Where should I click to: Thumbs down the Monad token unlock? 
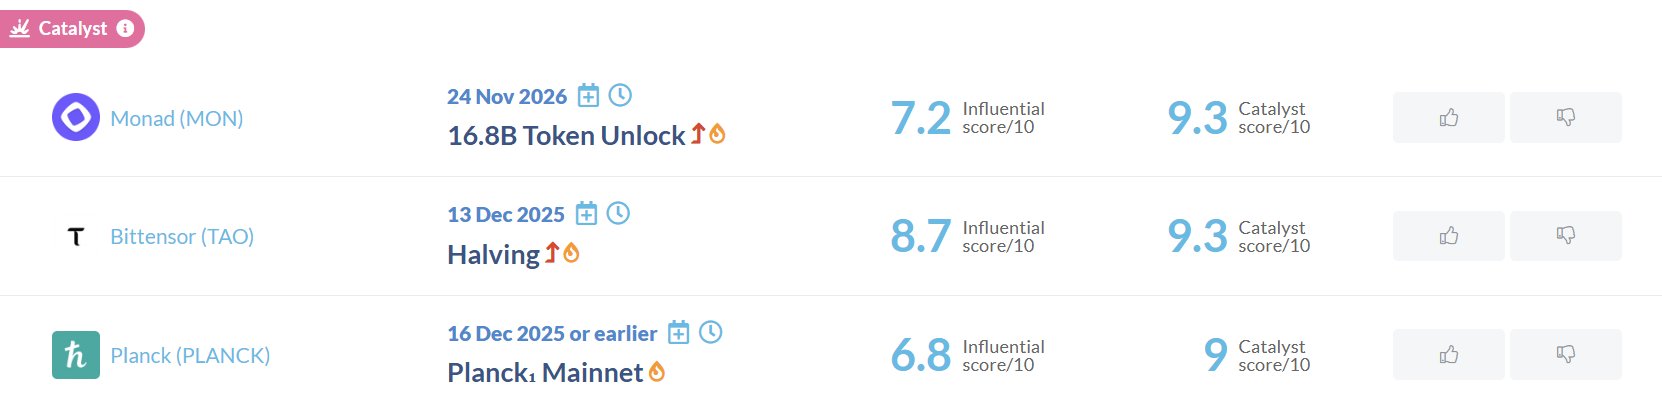(1565, 118)
